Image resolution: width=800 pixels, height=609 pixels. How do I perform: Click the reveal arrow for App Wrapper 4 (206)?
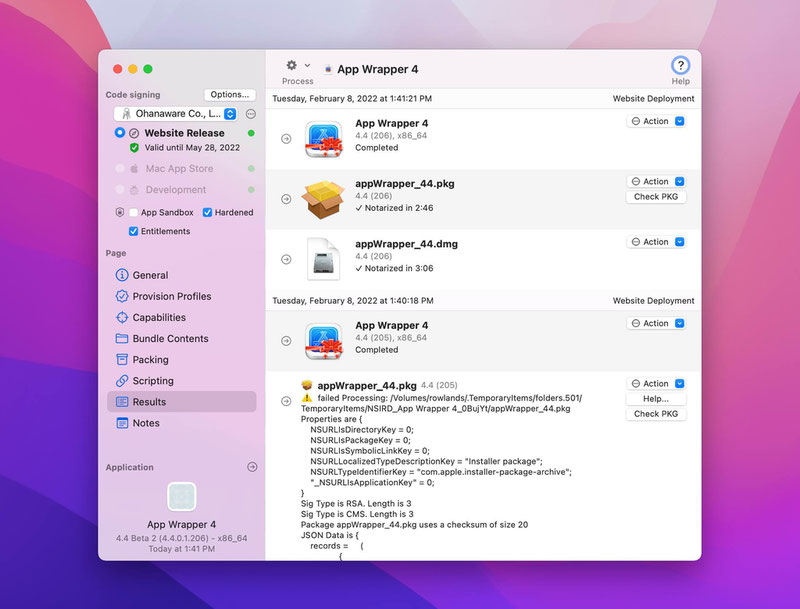[x=286, y=139]
